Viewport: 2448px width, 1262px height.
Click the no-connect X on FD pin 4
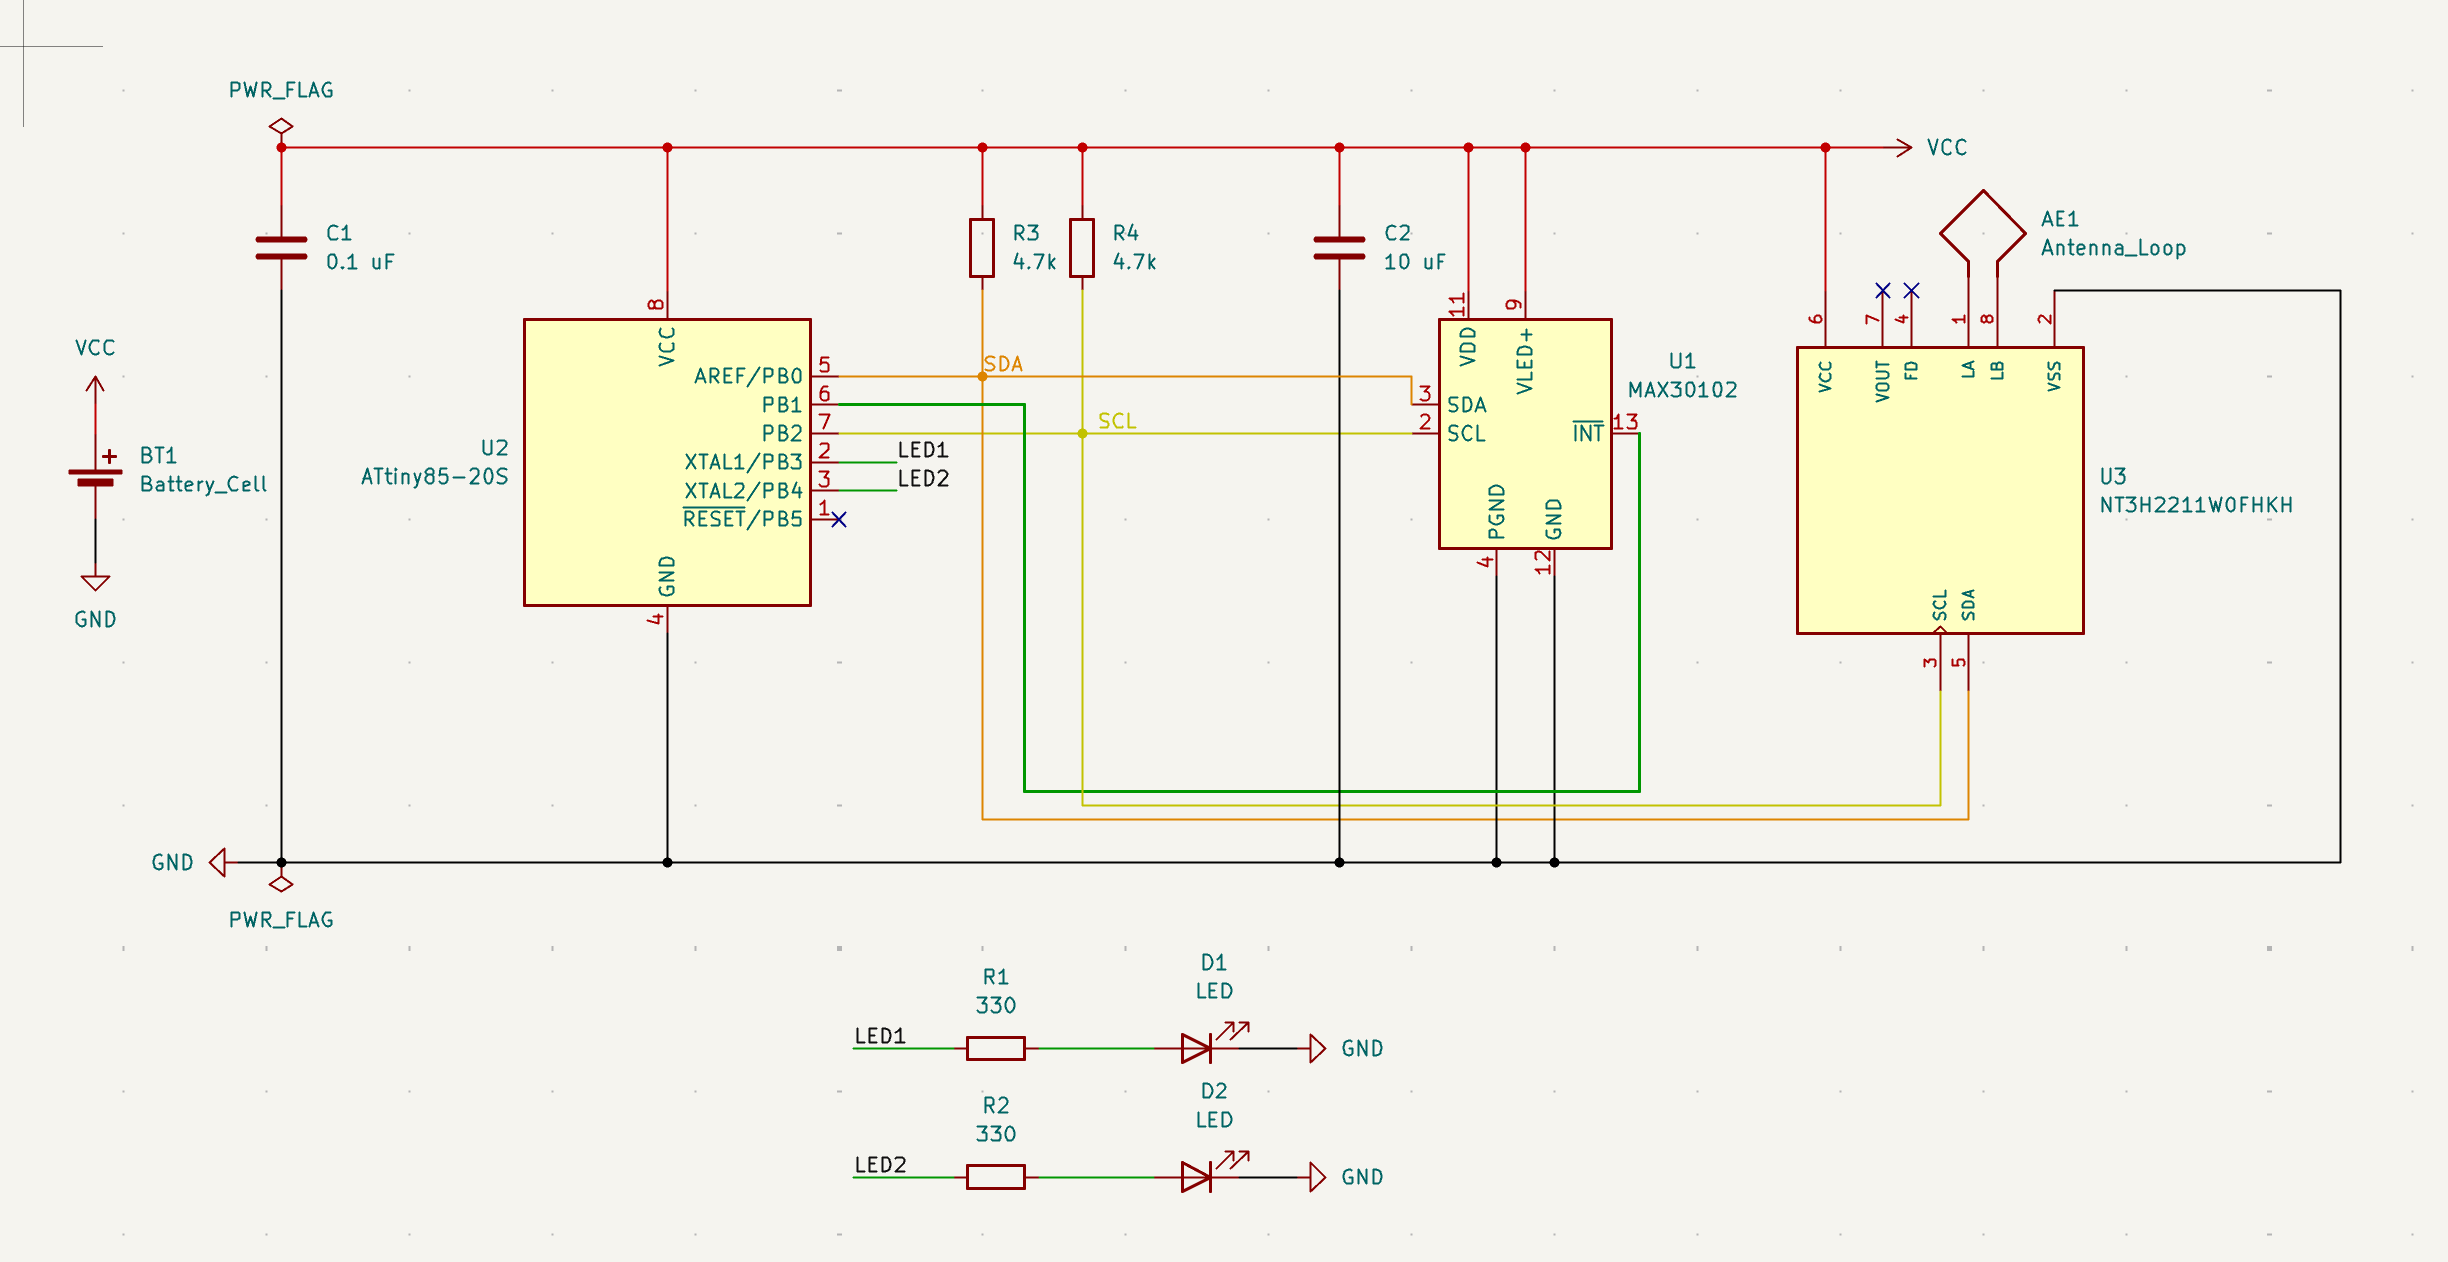tap(1911, 290)
